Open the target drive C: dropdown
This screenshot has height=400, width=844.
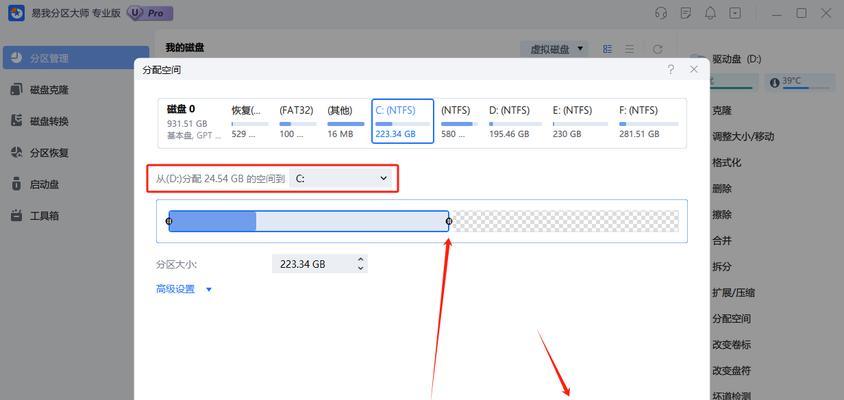point(342,178)
